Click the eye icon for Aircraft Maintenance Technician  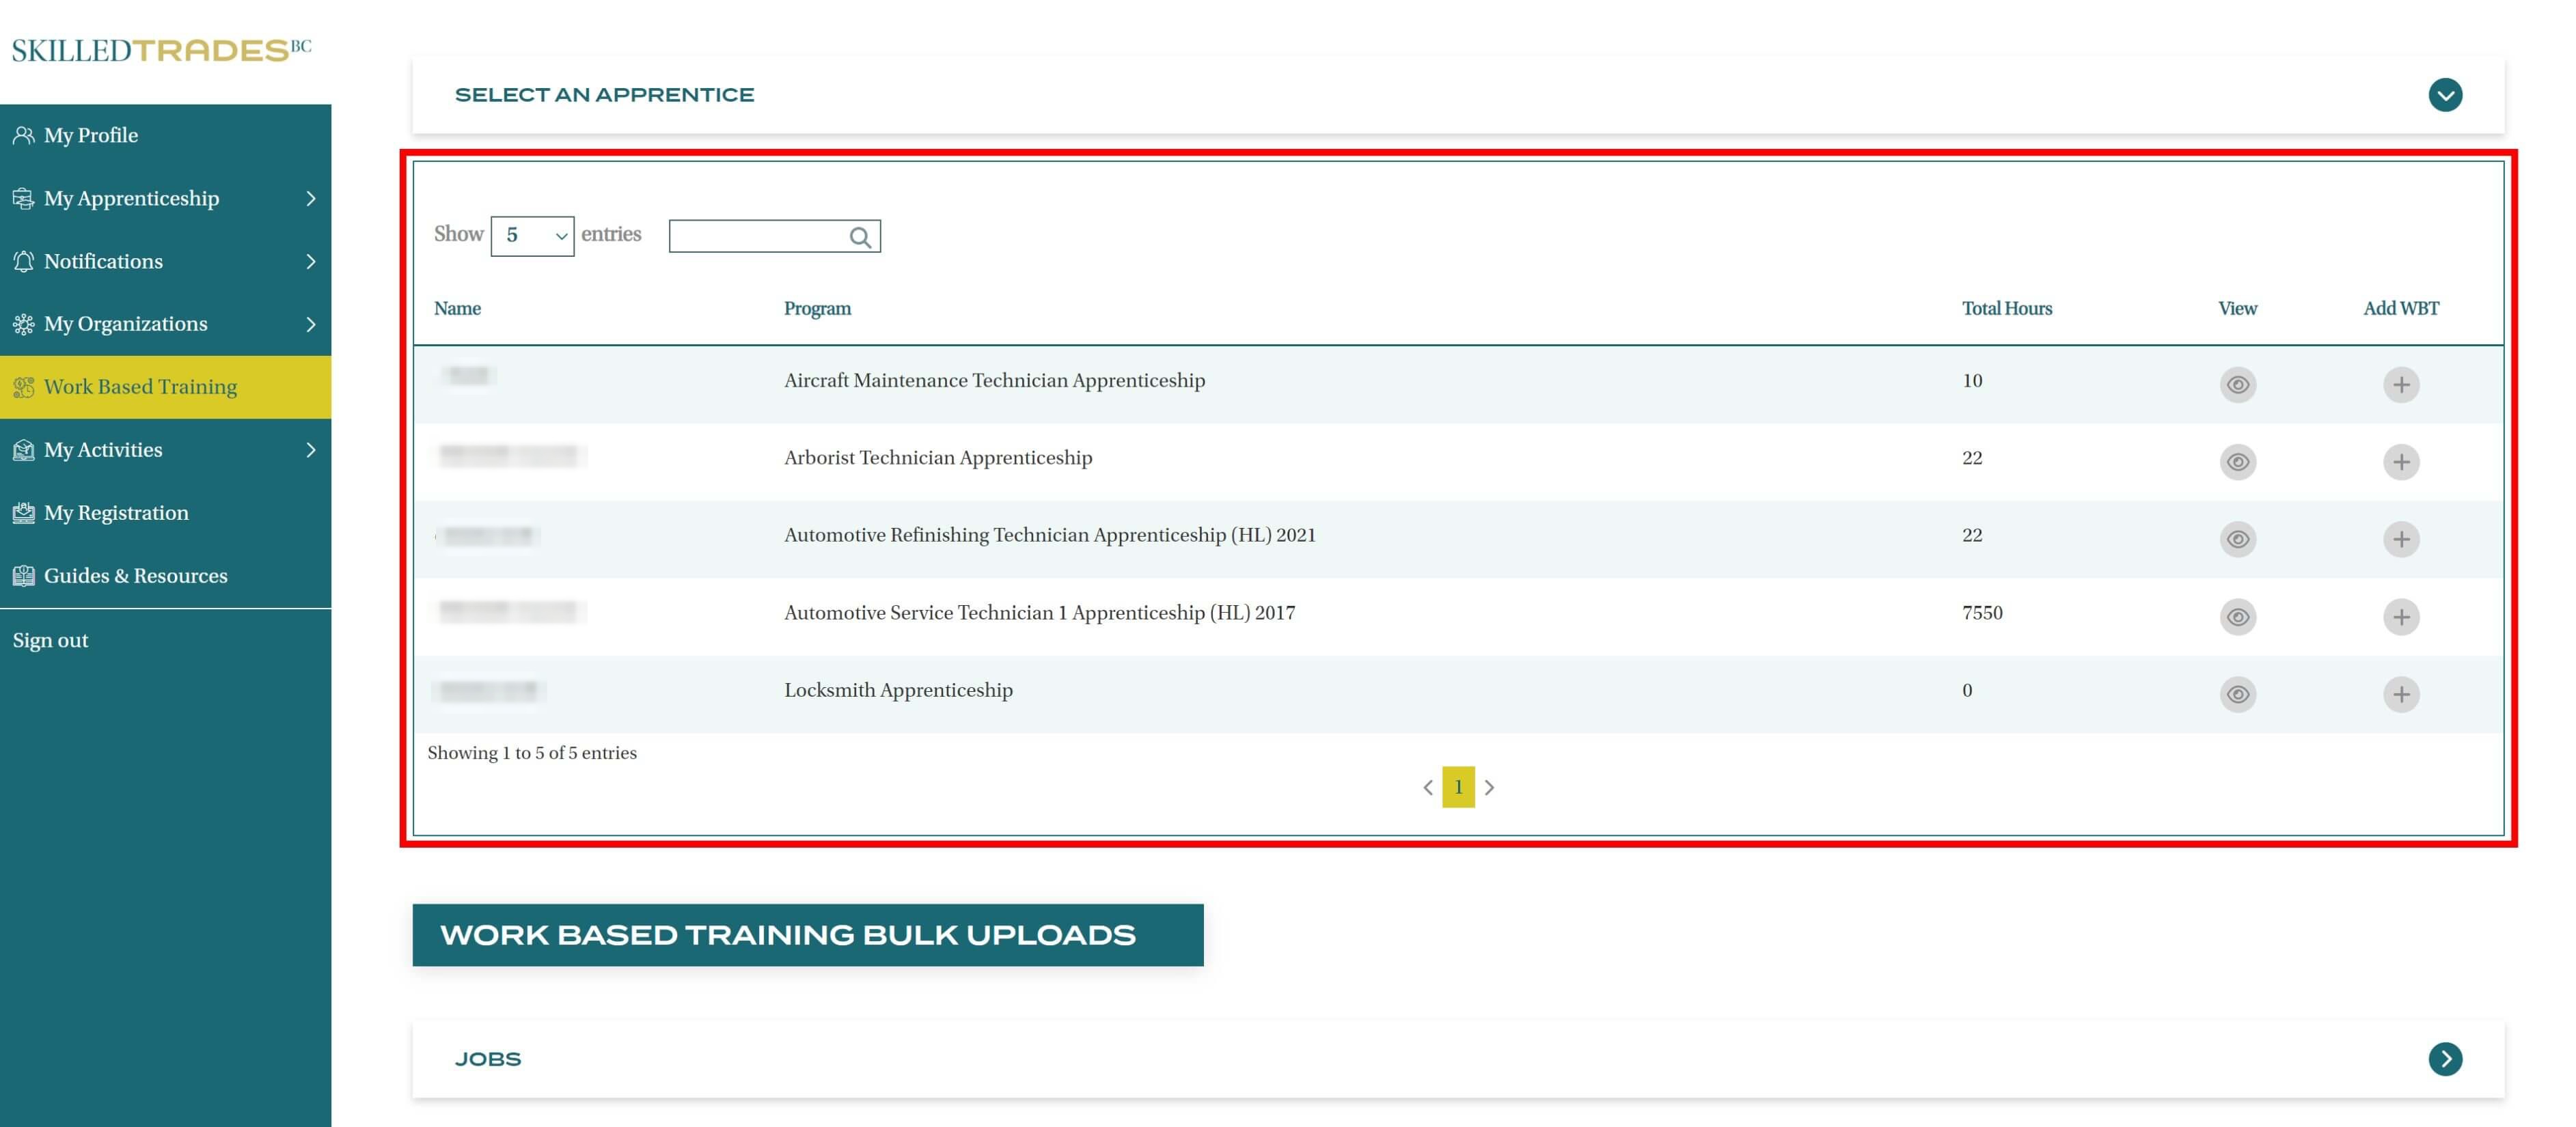tap(2237, 385)
